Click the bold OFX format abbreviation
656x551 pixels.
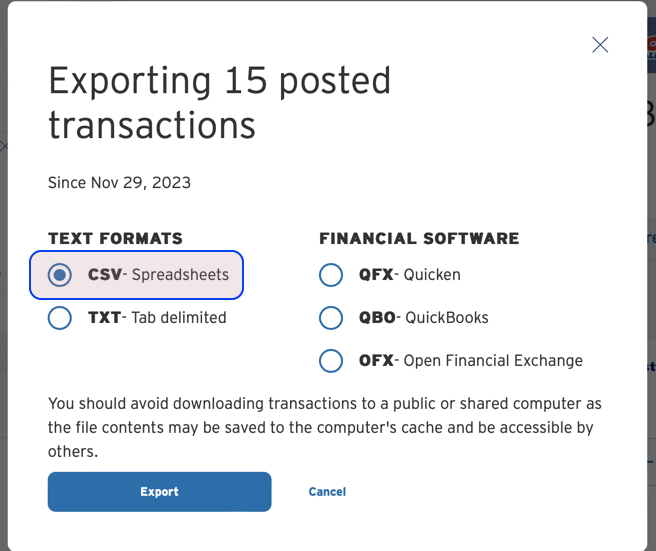(x=376, y=361)
